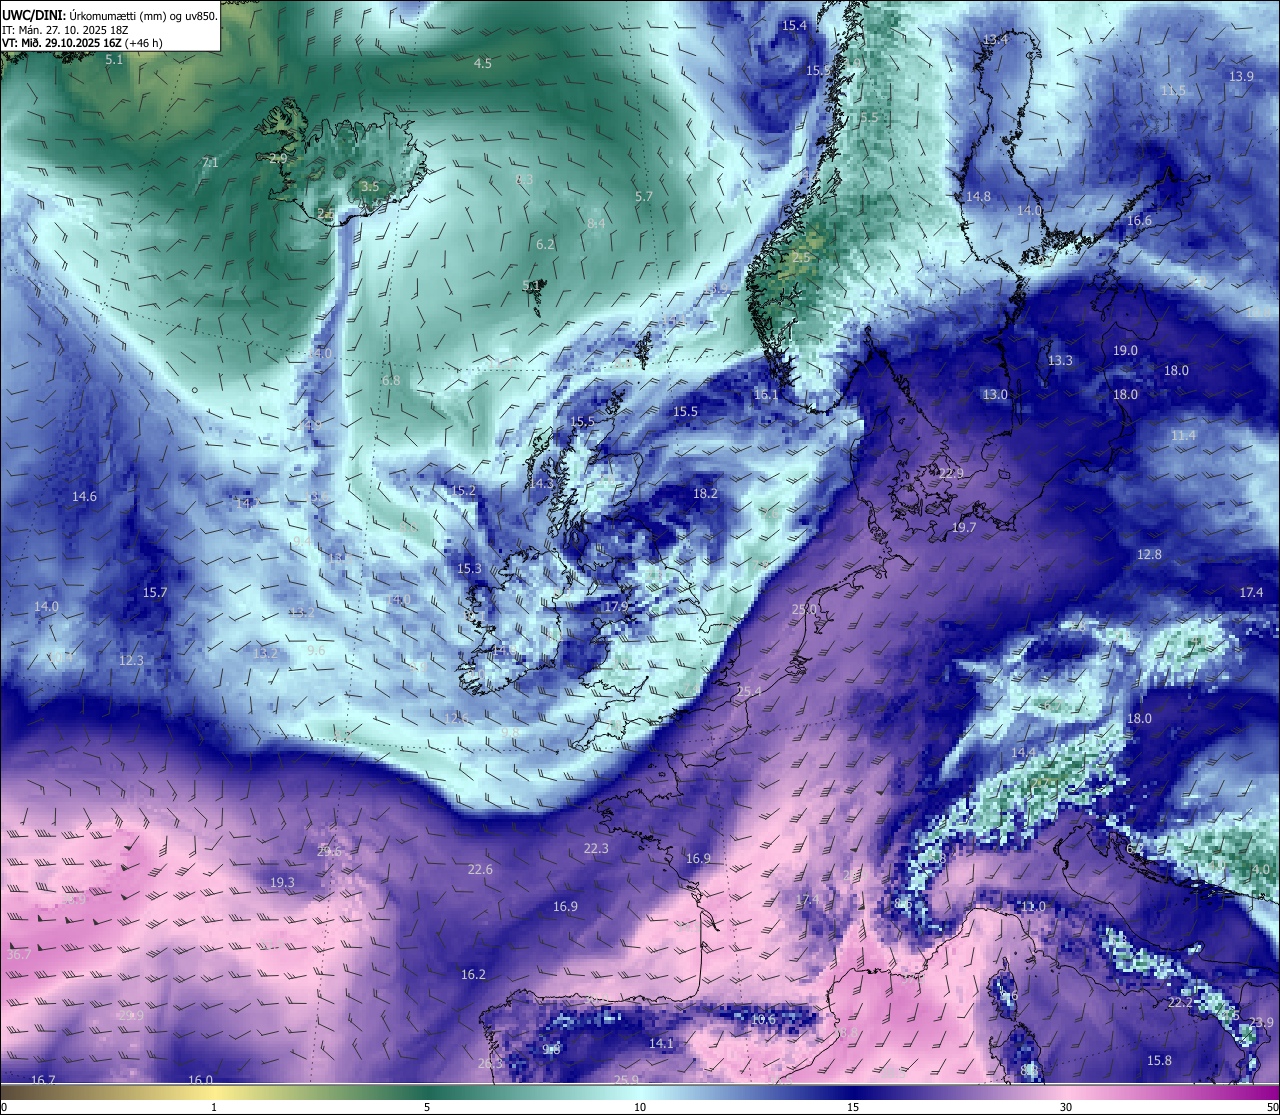The height and width of the screenshot is (1115, 1280).
Task: Click the 14.6 value in western Atlantic
Action: click(x=84, y=497)
